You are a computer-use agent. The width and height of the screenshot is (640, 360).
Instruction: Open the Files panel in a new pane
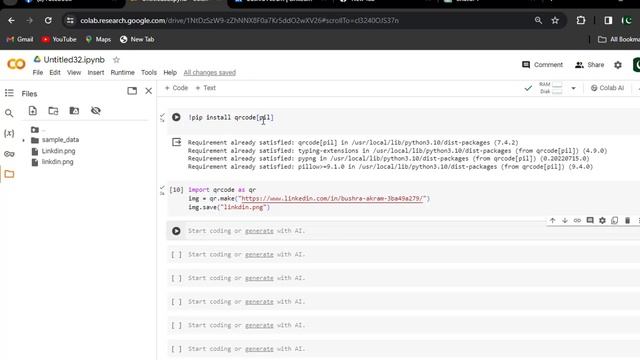pyautogui.click(x=132, y=91)
